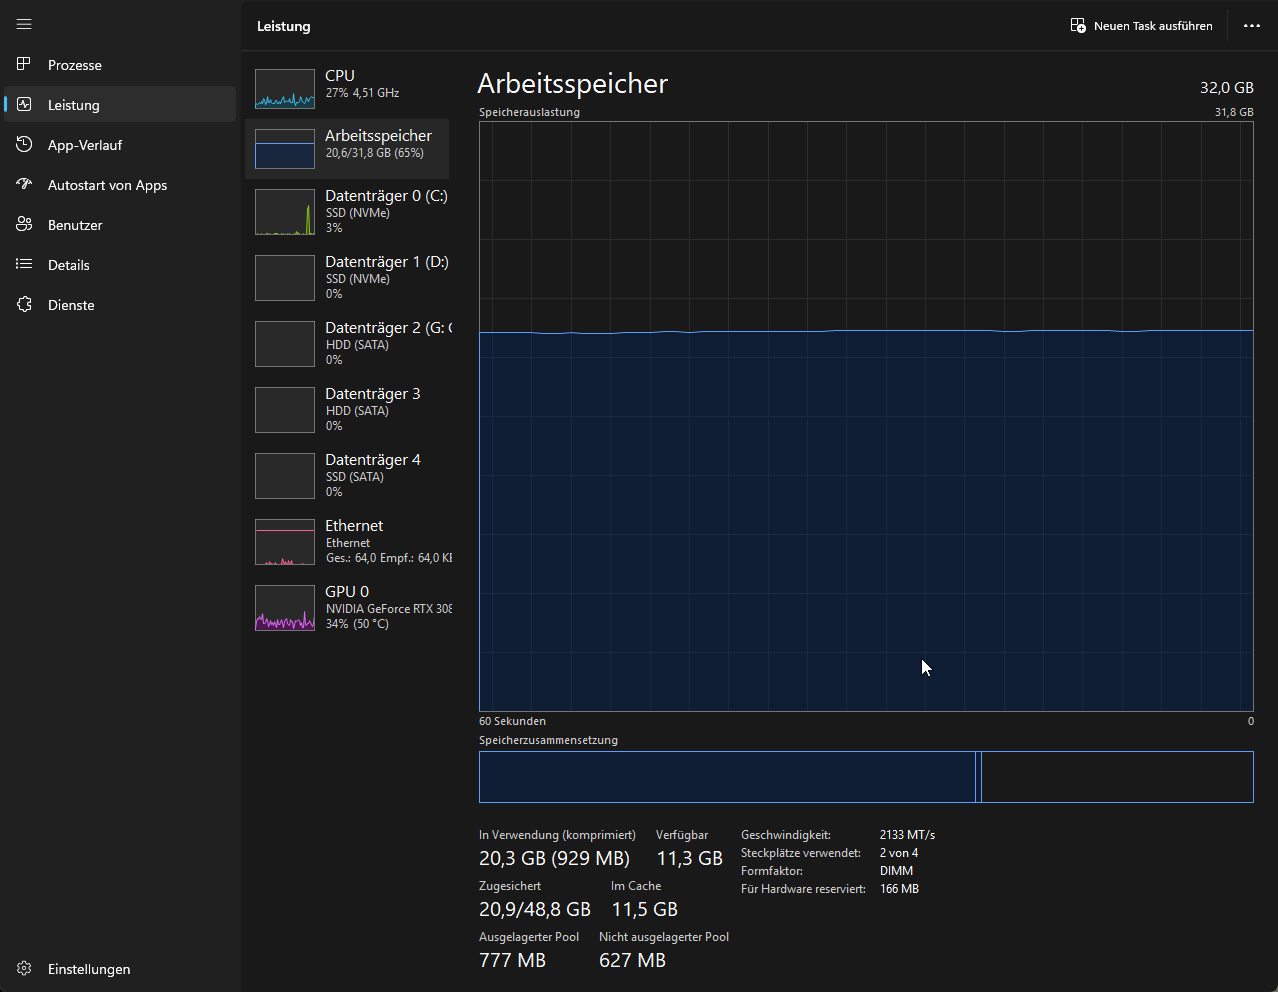
Task: Click the 'Datenträger 1 (D:)' label
Action: (x=387, y=262)
